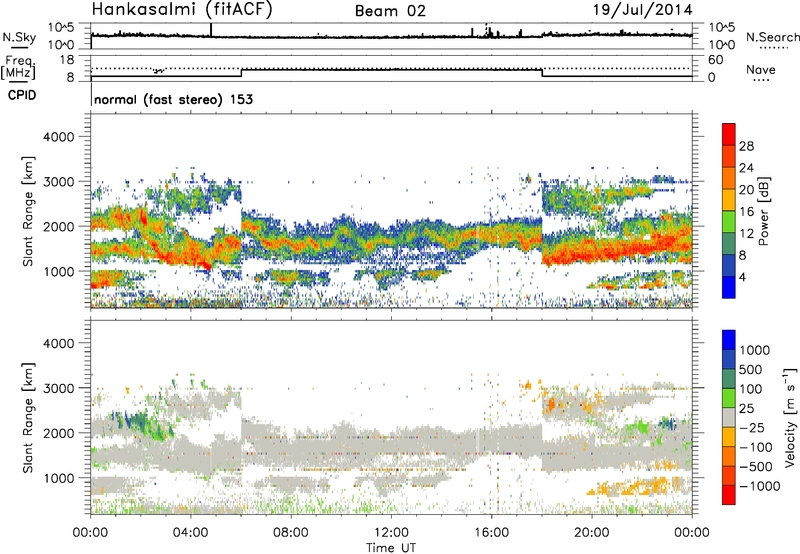Click the Power [dB] colorbar title

[x=763, y=211]
